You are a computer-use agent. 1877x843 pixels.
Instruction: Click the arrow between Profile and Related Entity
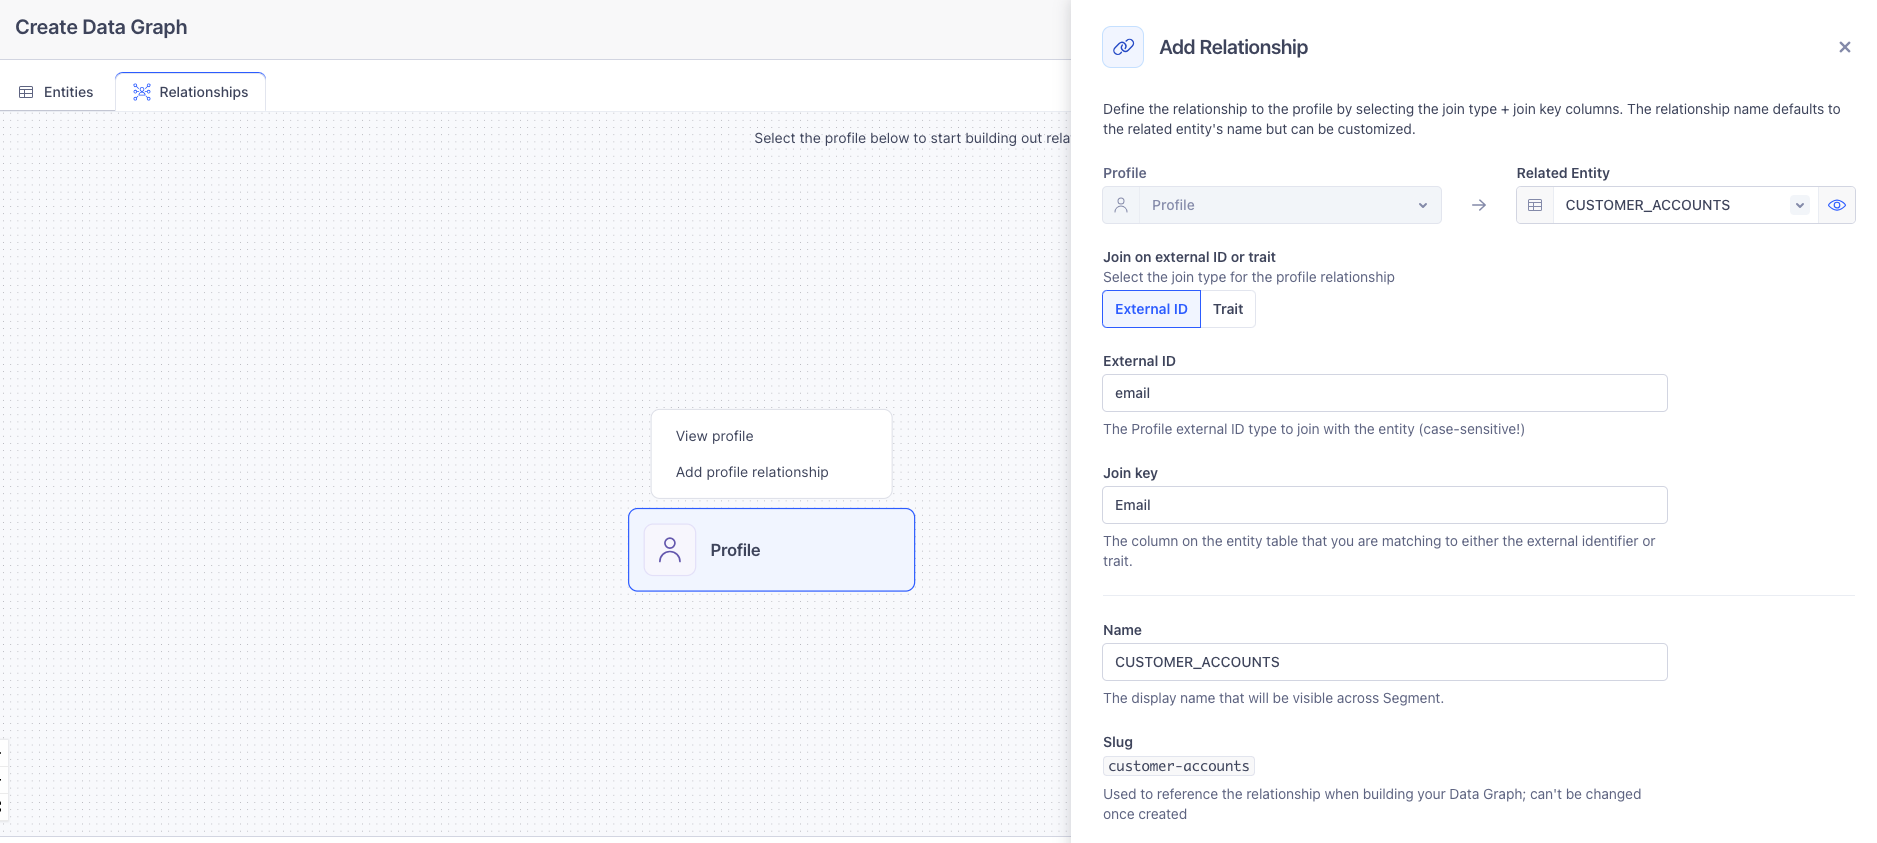[x=1479, y=205]
